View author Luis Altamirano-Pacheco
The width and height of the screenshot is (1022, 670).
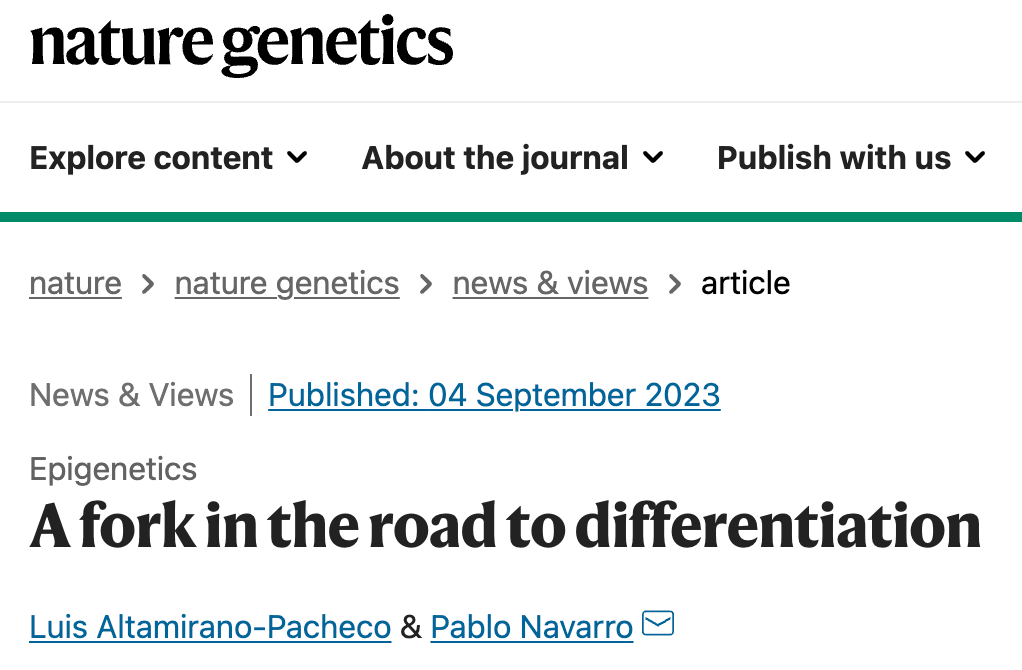210,627
